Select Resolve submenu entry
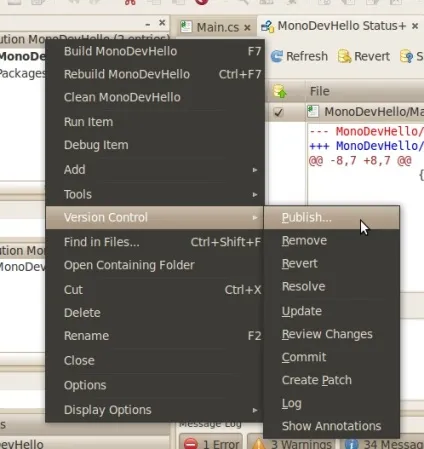Screen dimensions: 424x449 point(332,287)
